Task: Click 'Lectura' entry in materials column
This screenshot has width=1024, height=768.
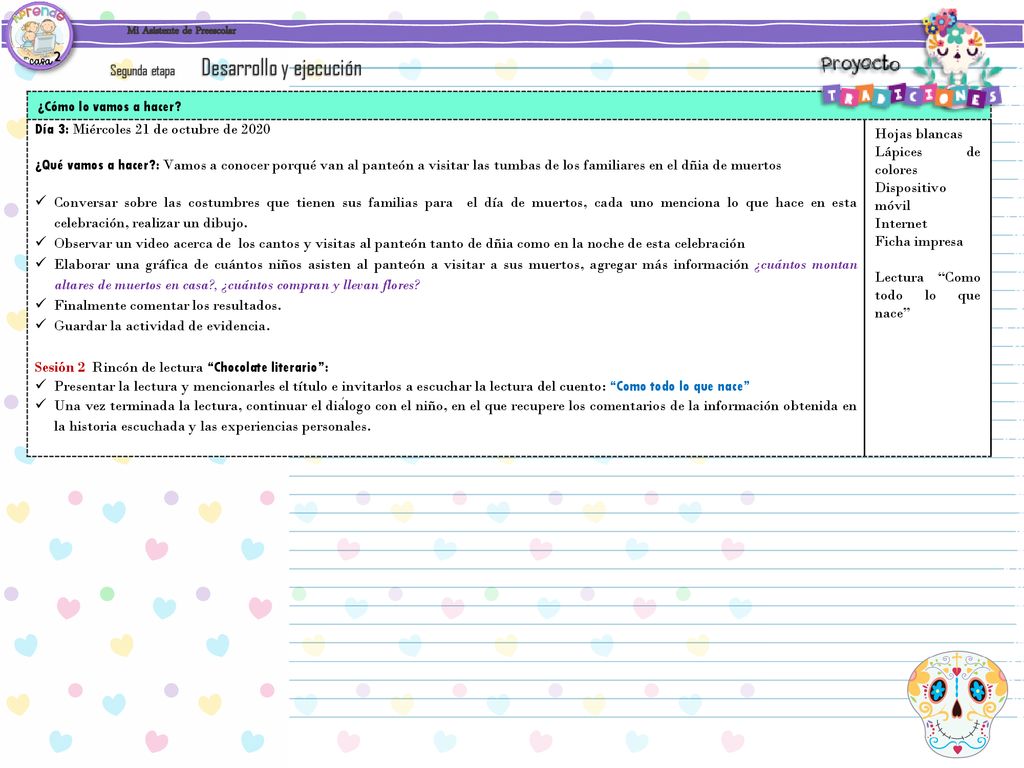Action: pyautogui.click(x=927, y=295)
